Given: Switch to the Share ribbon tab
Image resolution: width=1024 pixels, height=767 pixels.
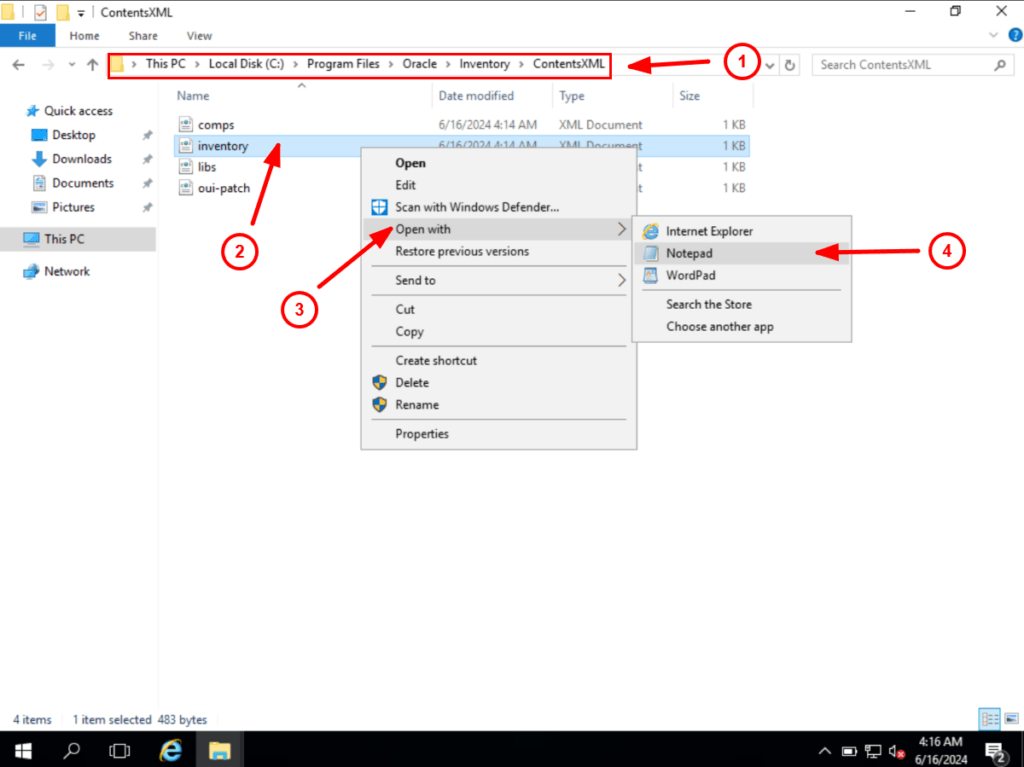Looking at the screenshot, I should coord(143,36).
